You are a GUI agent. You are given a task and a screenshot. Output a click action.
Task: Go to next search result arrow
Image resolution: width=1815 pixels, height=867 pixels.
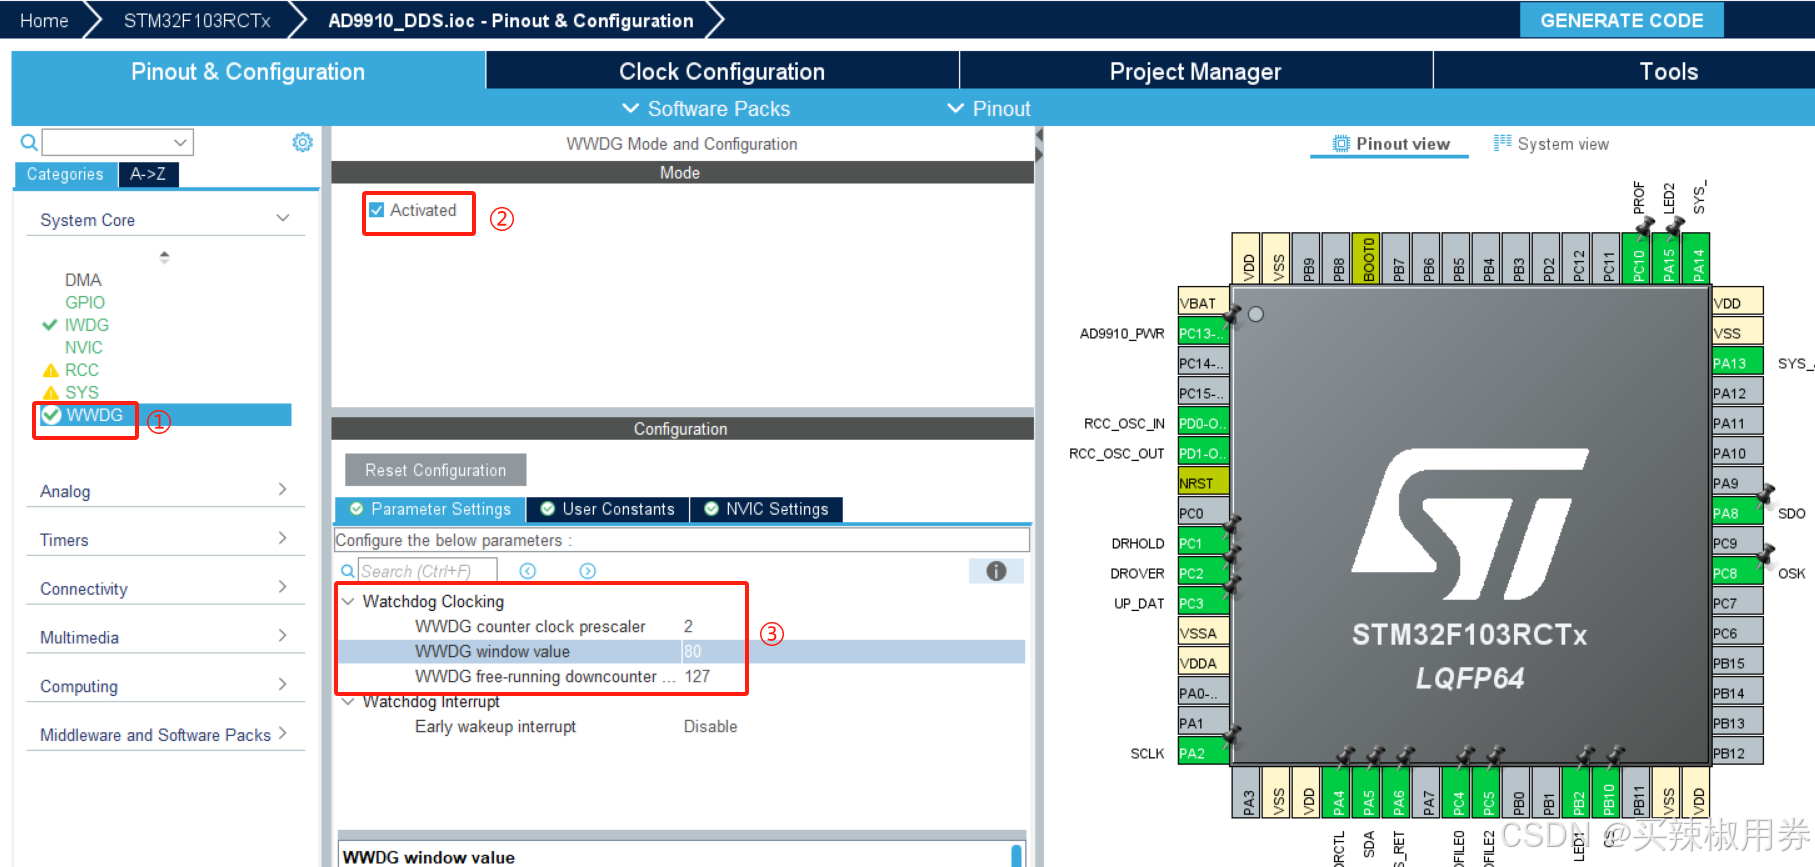click(x=588, y=571)
